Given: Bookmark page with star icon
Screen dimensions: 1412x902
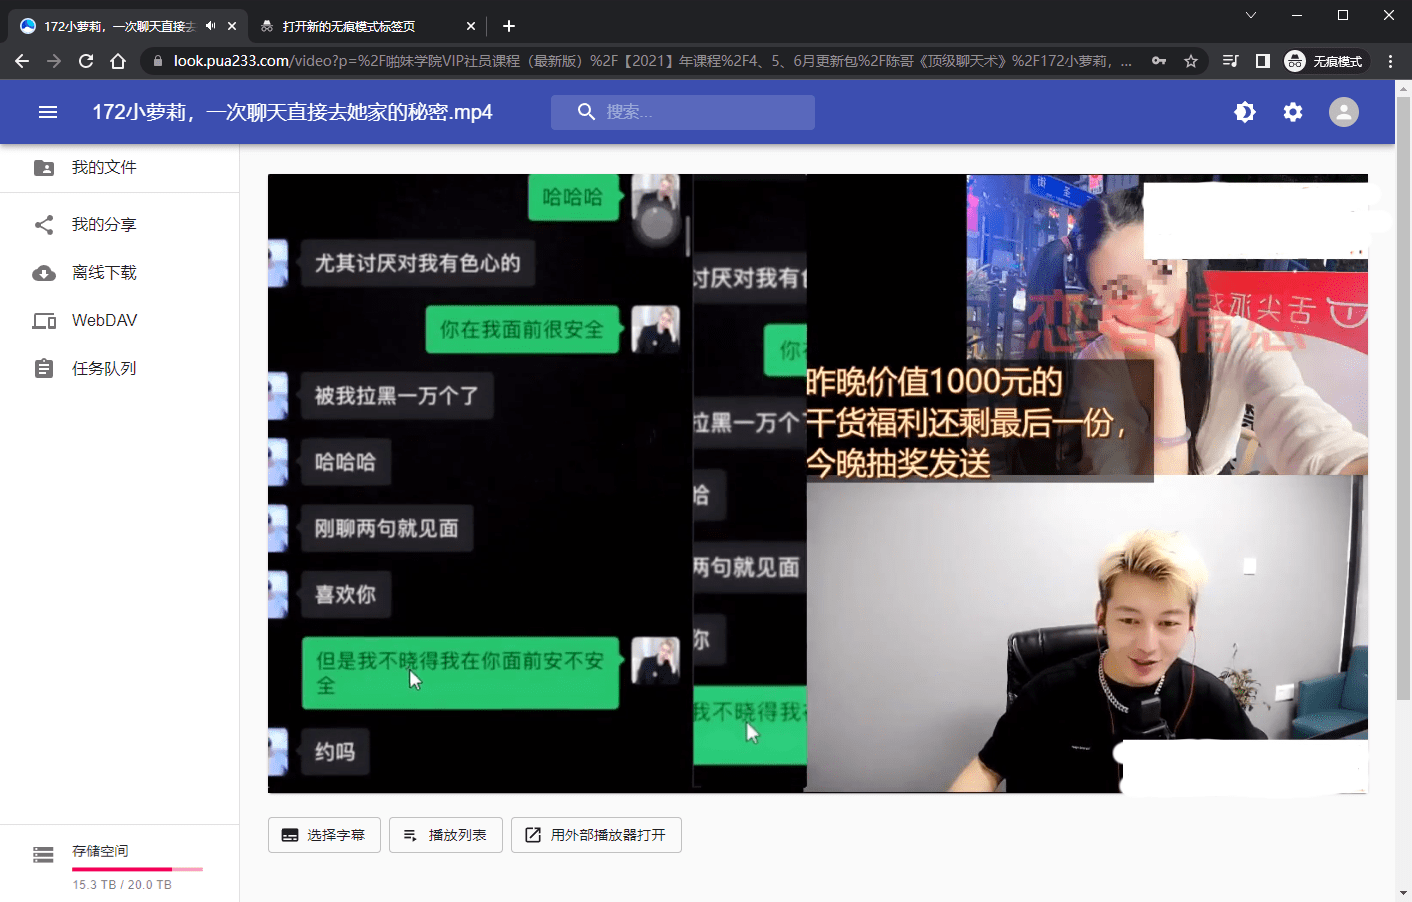Looking at the screenshot, I should (x=1191, y=61).
